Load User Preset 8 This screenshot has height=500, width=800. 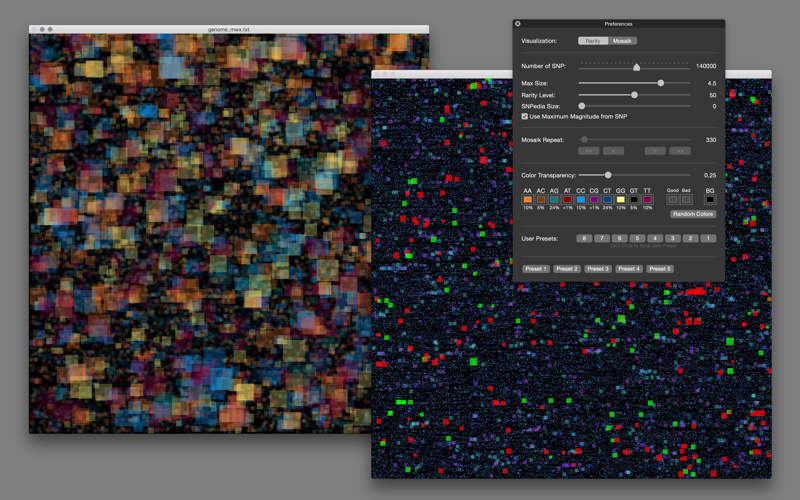point(584,238)
